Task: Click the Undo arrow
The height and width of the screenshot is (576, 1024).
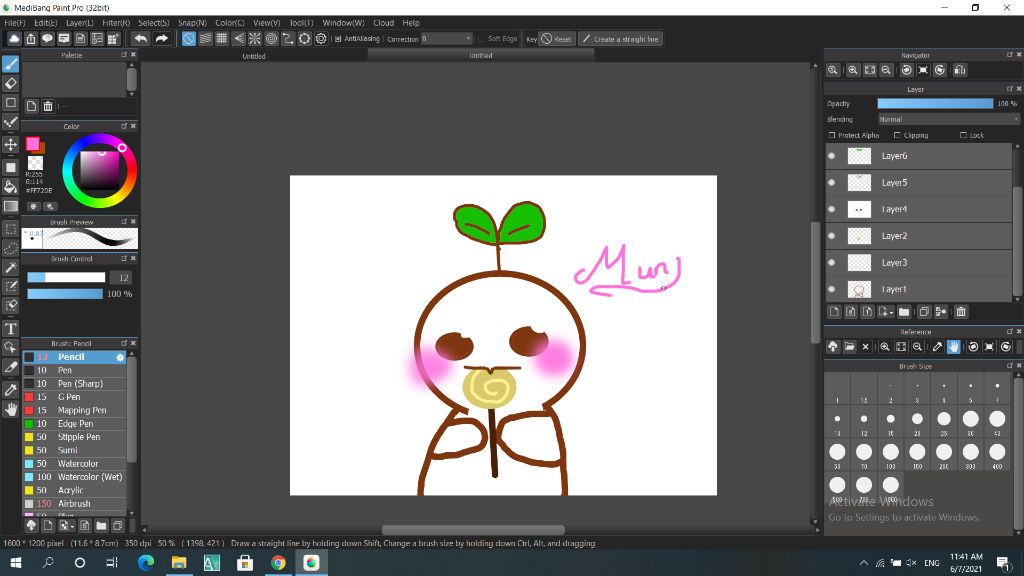Action: tap(140, 39)
